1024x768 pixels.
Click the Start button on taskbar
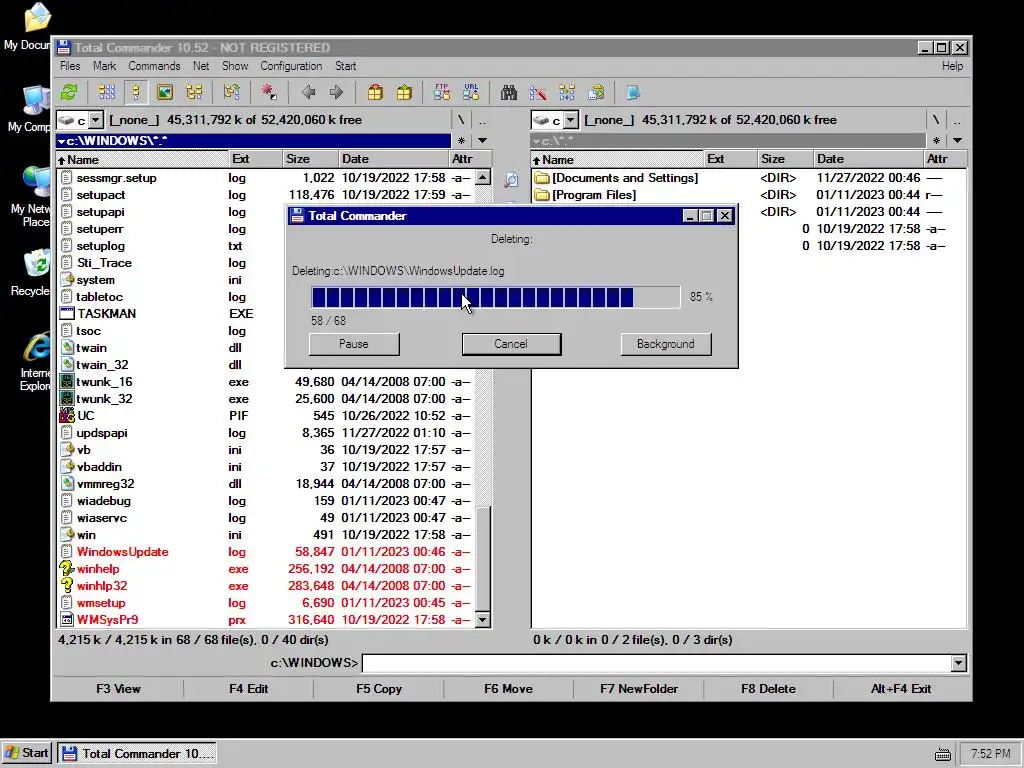pos(27,754)
